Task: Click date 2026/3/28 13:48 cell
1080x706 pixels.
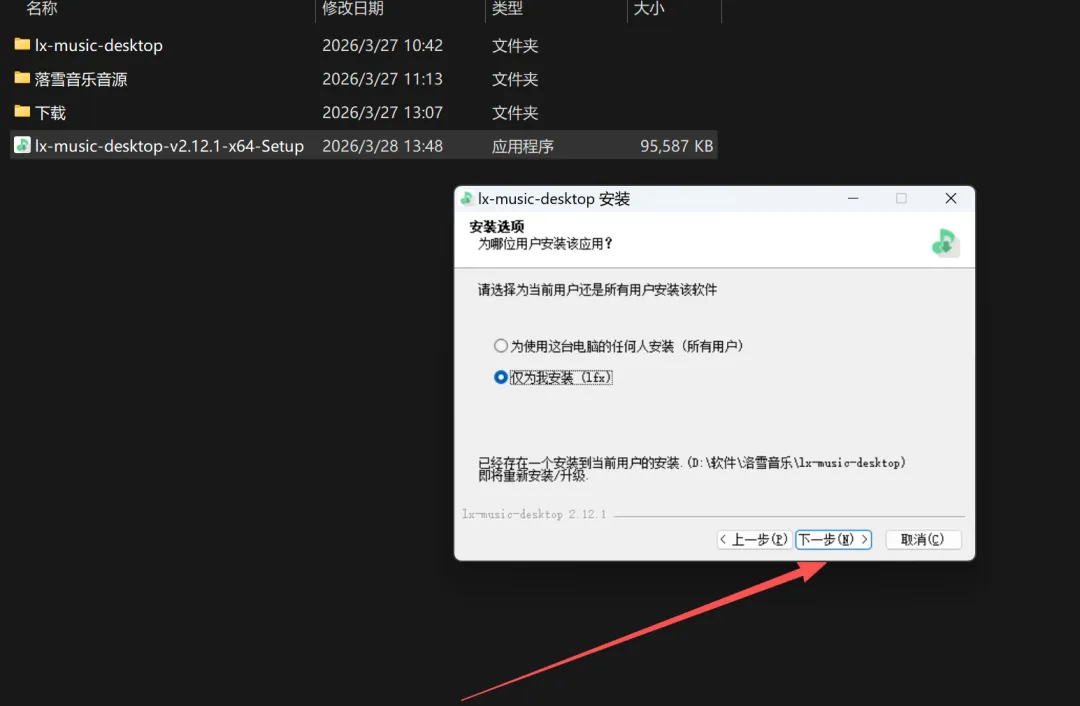Action: 382,146
